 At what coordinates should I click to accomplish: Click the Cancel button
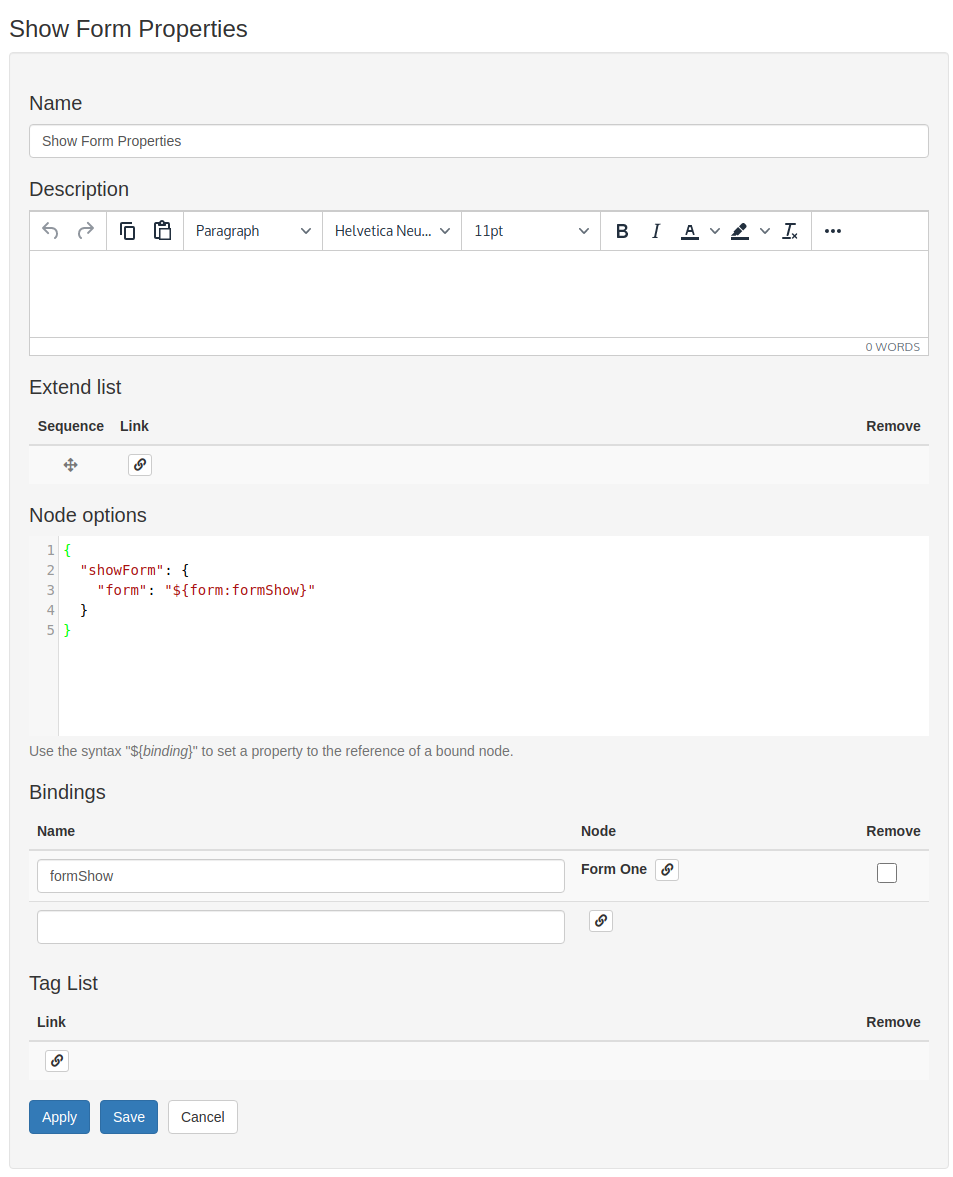point(203,1117)
